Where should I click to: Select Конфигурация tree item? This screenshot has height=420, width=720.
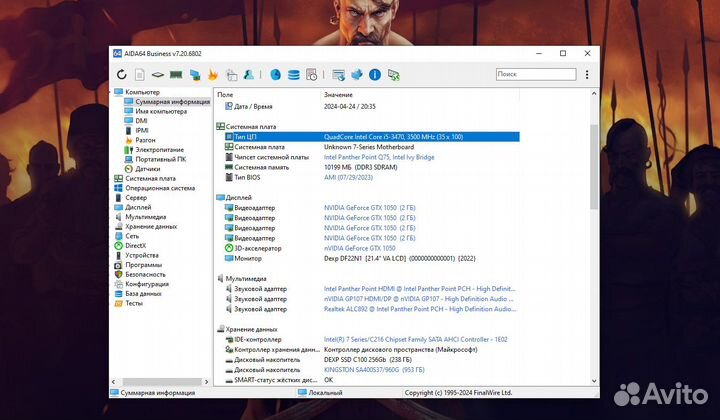point(147,284)
